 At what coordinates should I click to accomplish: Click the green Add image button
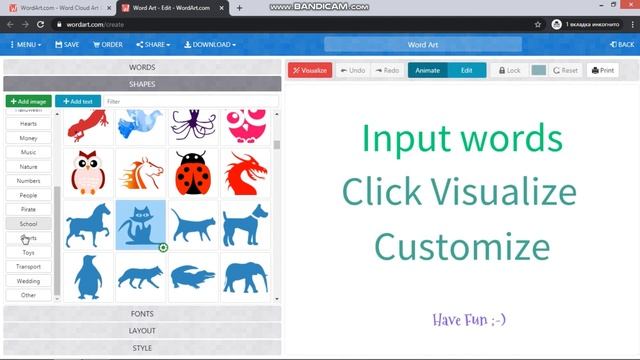point(29,101)
